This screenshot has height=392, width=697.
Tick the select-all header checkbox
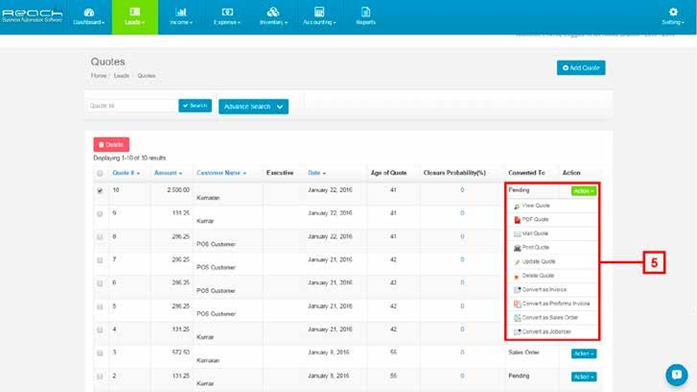coord(100,173)
